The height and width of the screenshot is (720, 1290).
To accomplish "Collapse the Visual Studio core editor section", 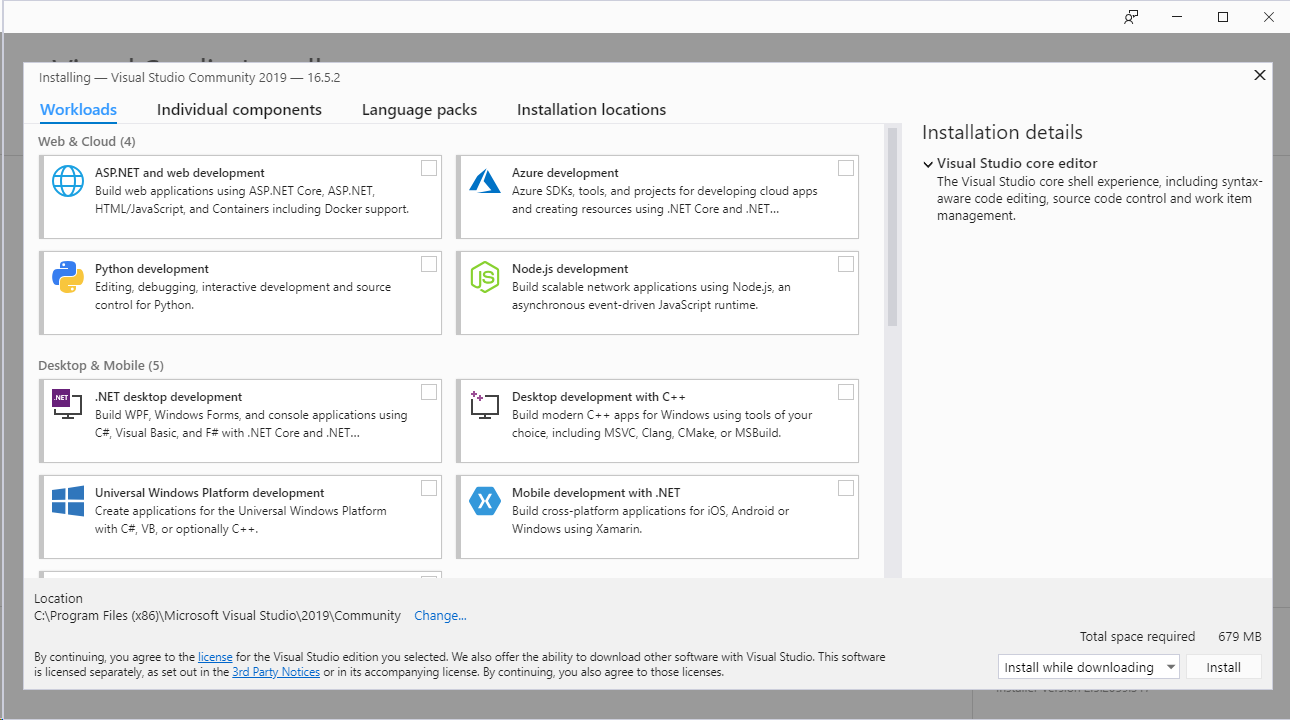I will click(x=929, y=164).
